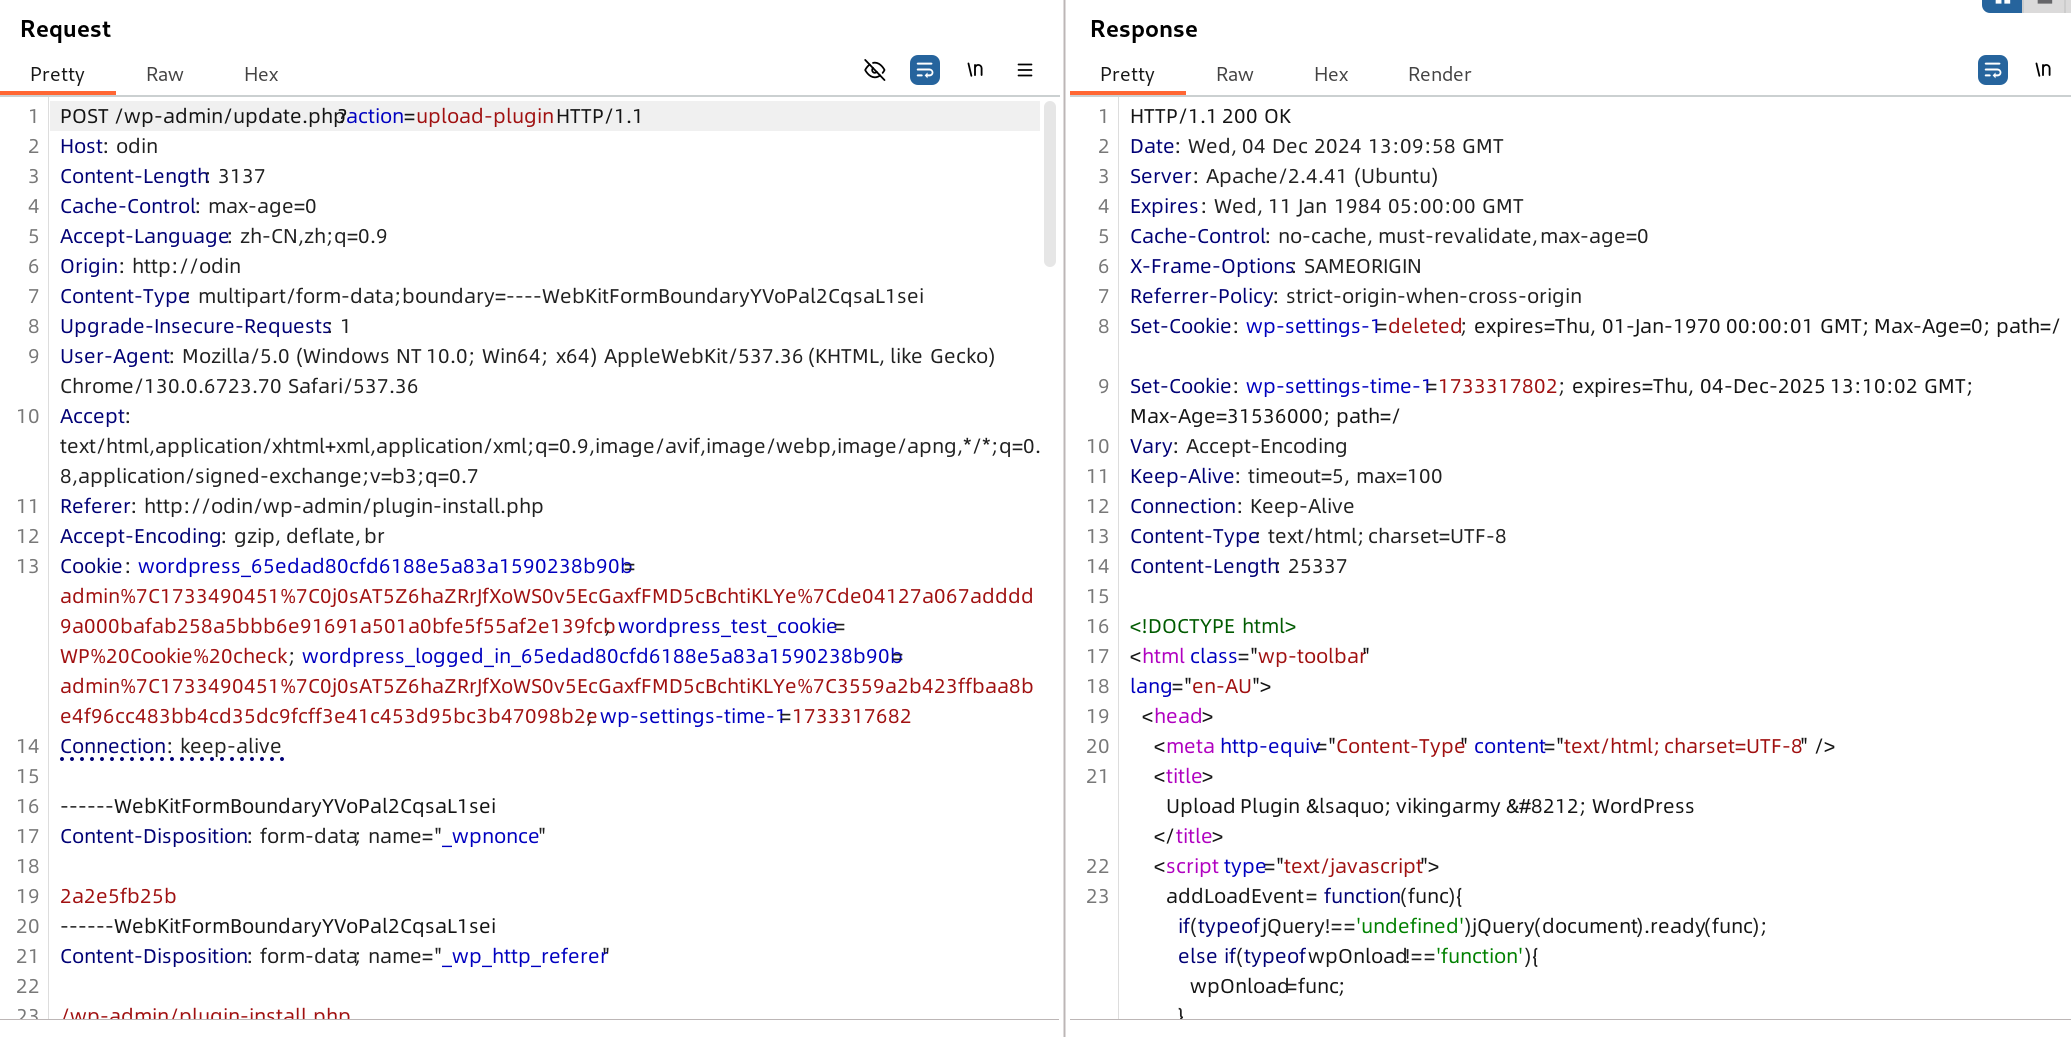Click the User-Agent header name

[x=115, y=356]
